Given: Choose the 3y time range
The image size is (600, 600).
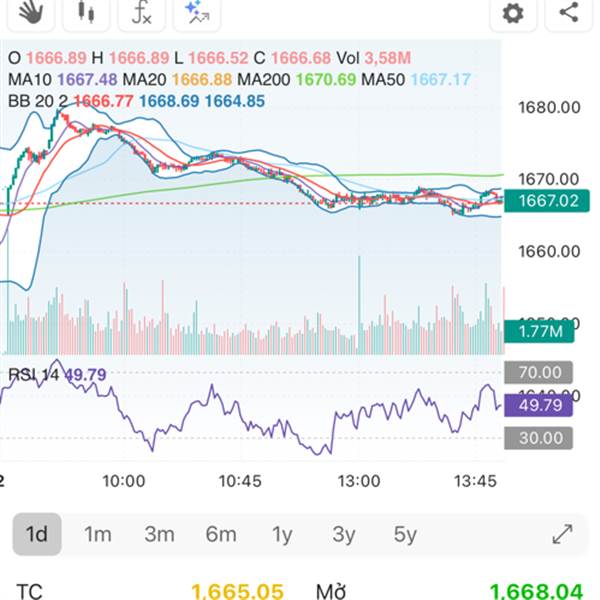Looking at the screenshot, I should (x=344, y=534).
